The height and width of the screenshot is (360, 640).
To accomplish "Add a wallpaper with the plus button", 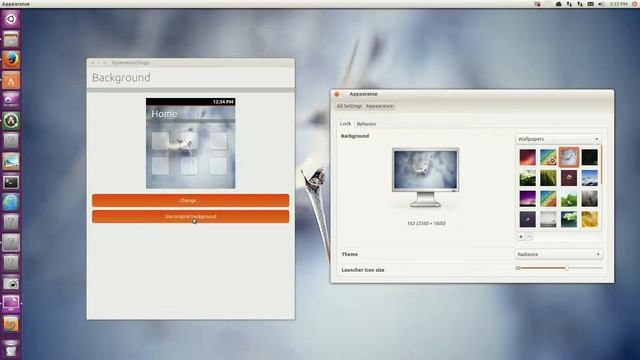I will pos(521,236).
